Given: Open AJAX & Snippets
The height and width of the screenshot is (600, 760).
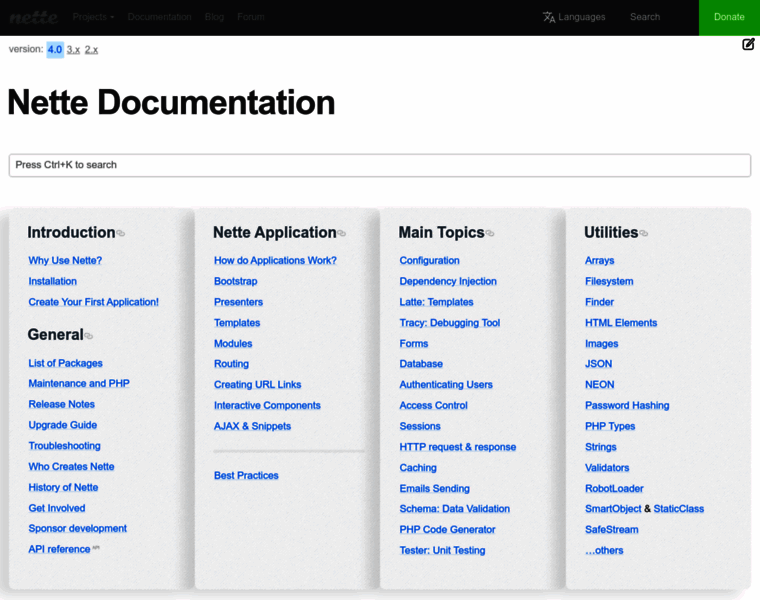Looking at the screenshot, I should coord(253,426).
